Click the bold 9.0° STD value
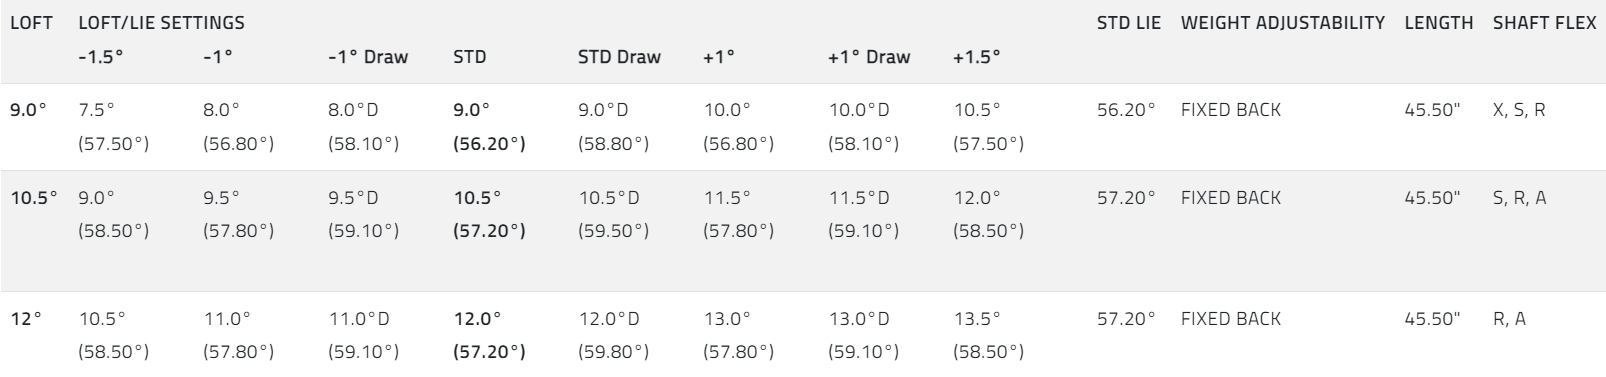The height and width of the screenshot is (377, 1606). (x=472, y=110)
